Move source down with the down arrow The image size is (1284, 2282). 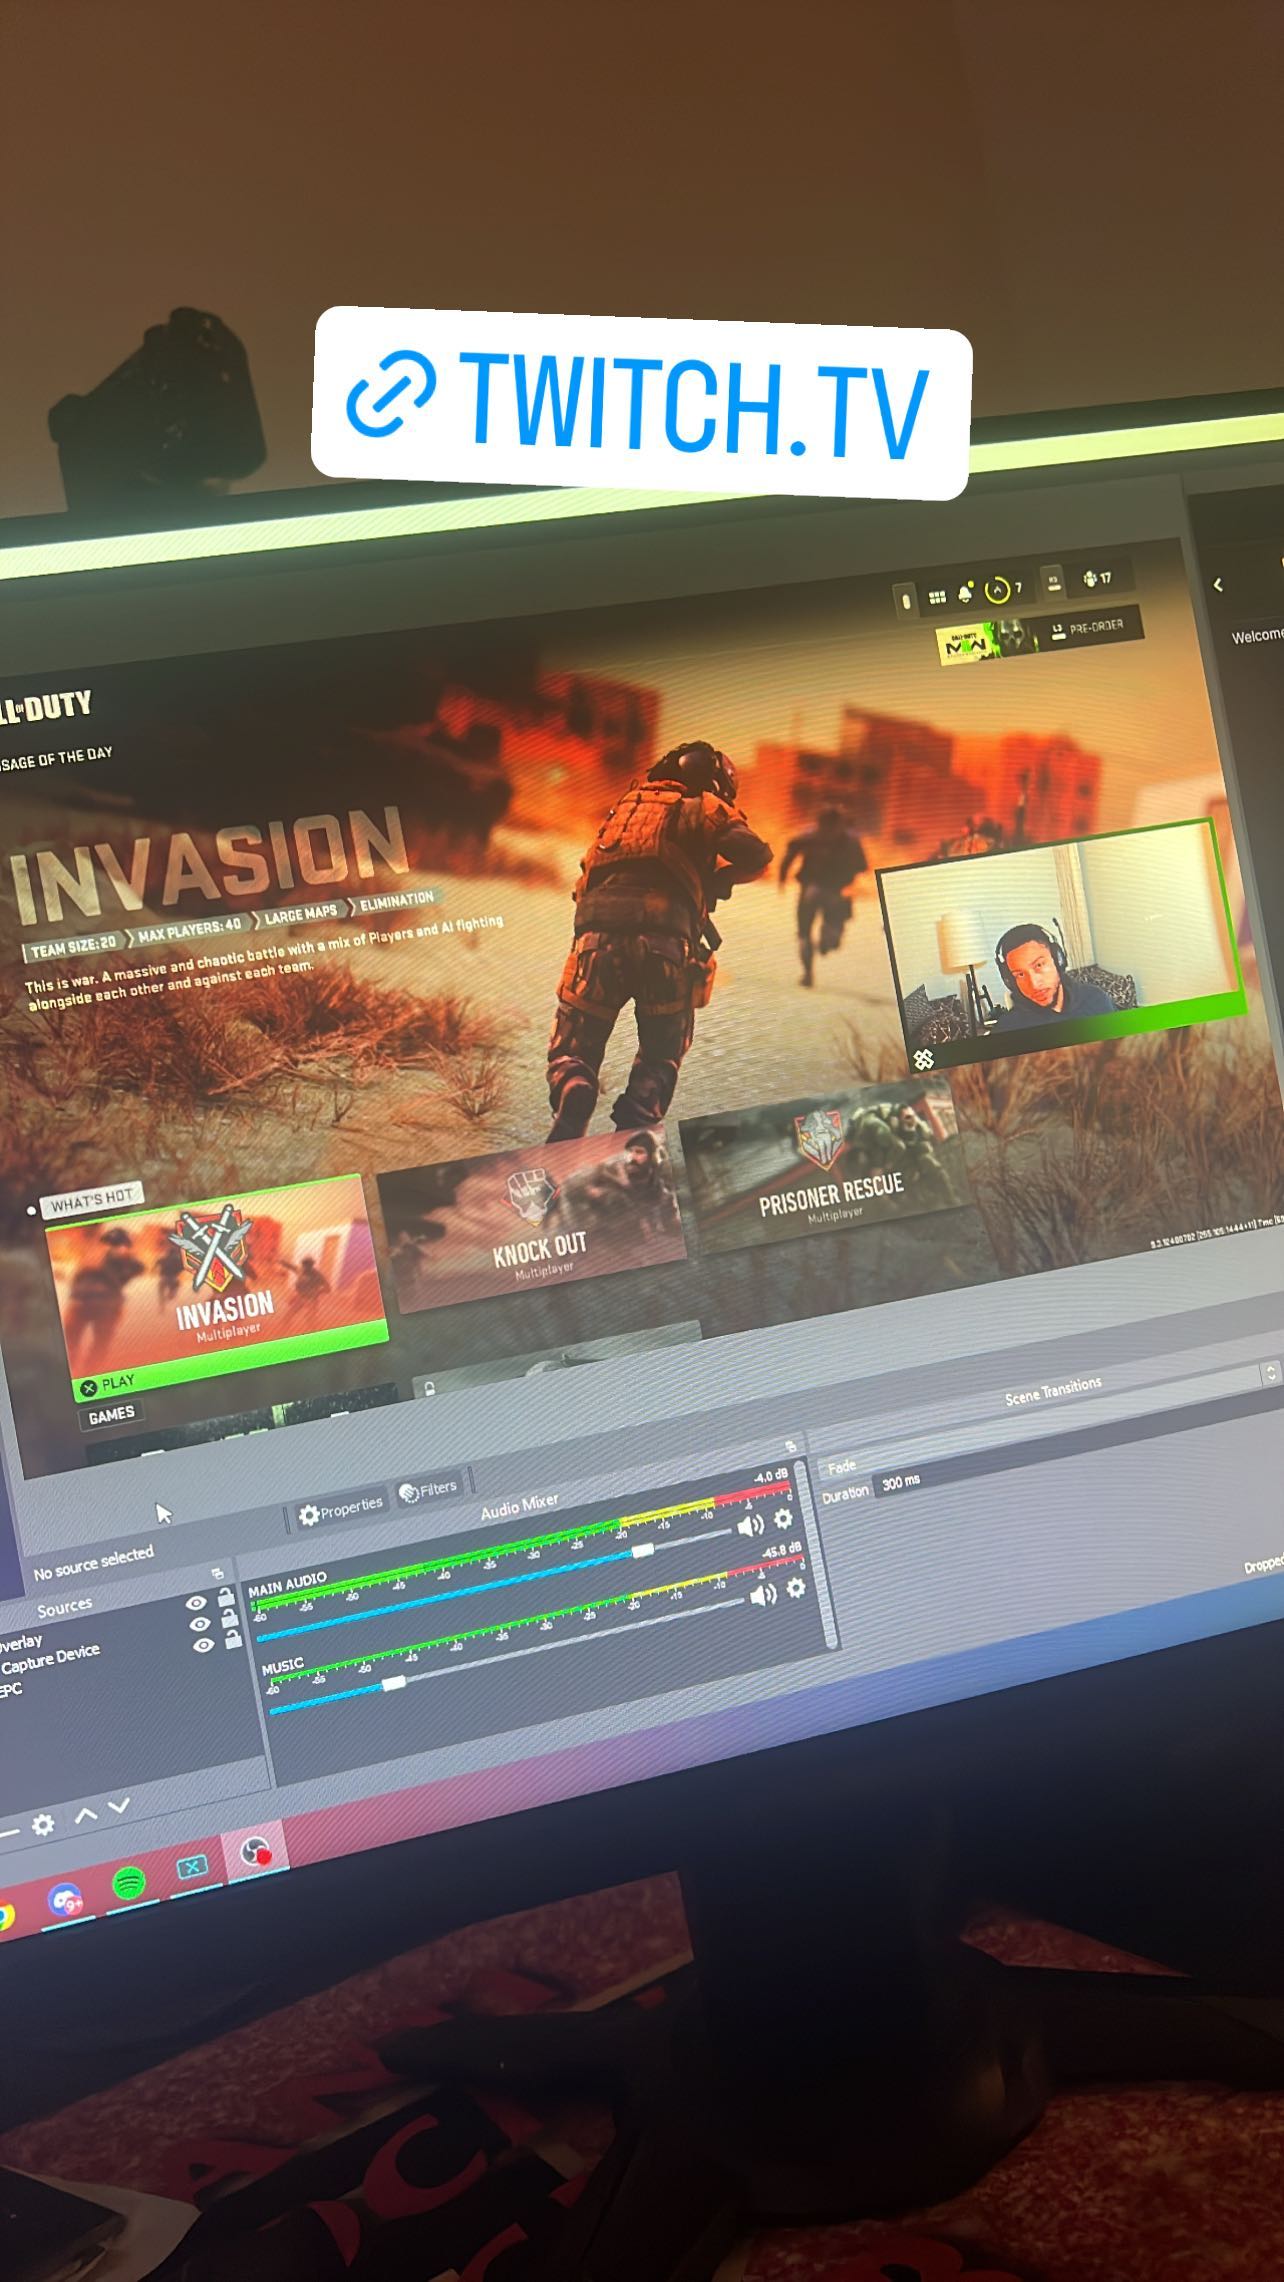(x=119, y=1806)
